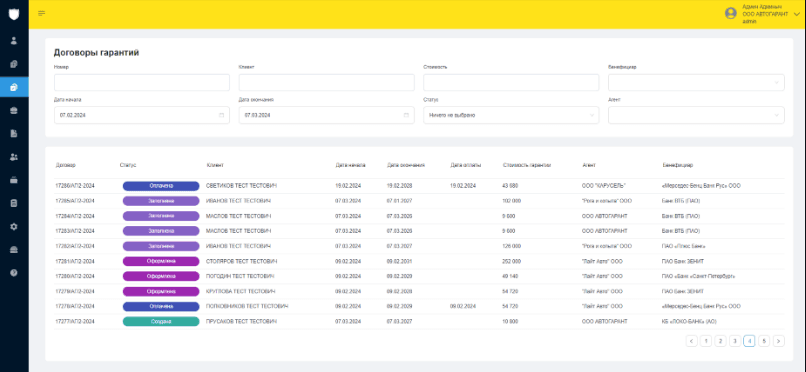Click the calendar icon in Дата начала field
The height and width of the screenshot is (372, 806).
pyautogui.click(x=222, y=116)
